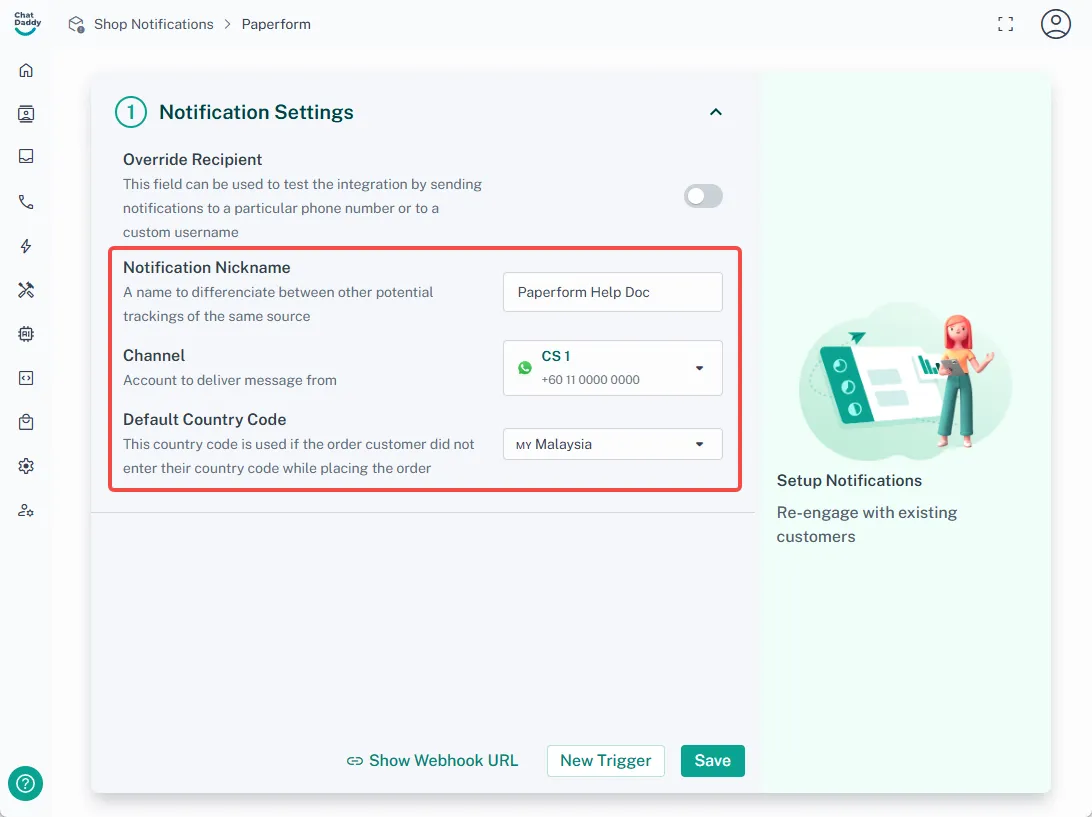Collapse the Notification Settings section
Screen dimensions: 1092x817
715,112
